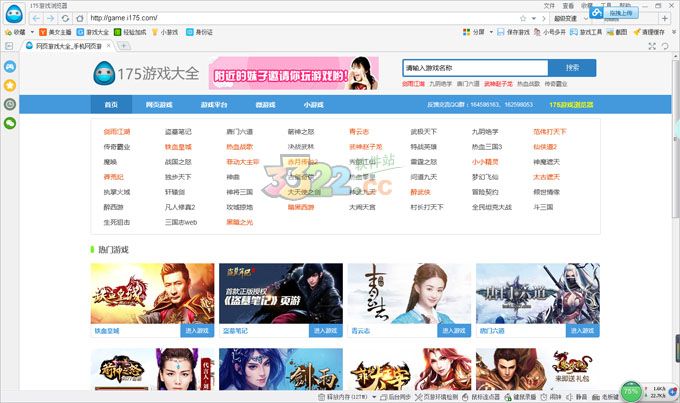
Task: Select the 微游戏 nav tab
Action: [x=265, y=105]
